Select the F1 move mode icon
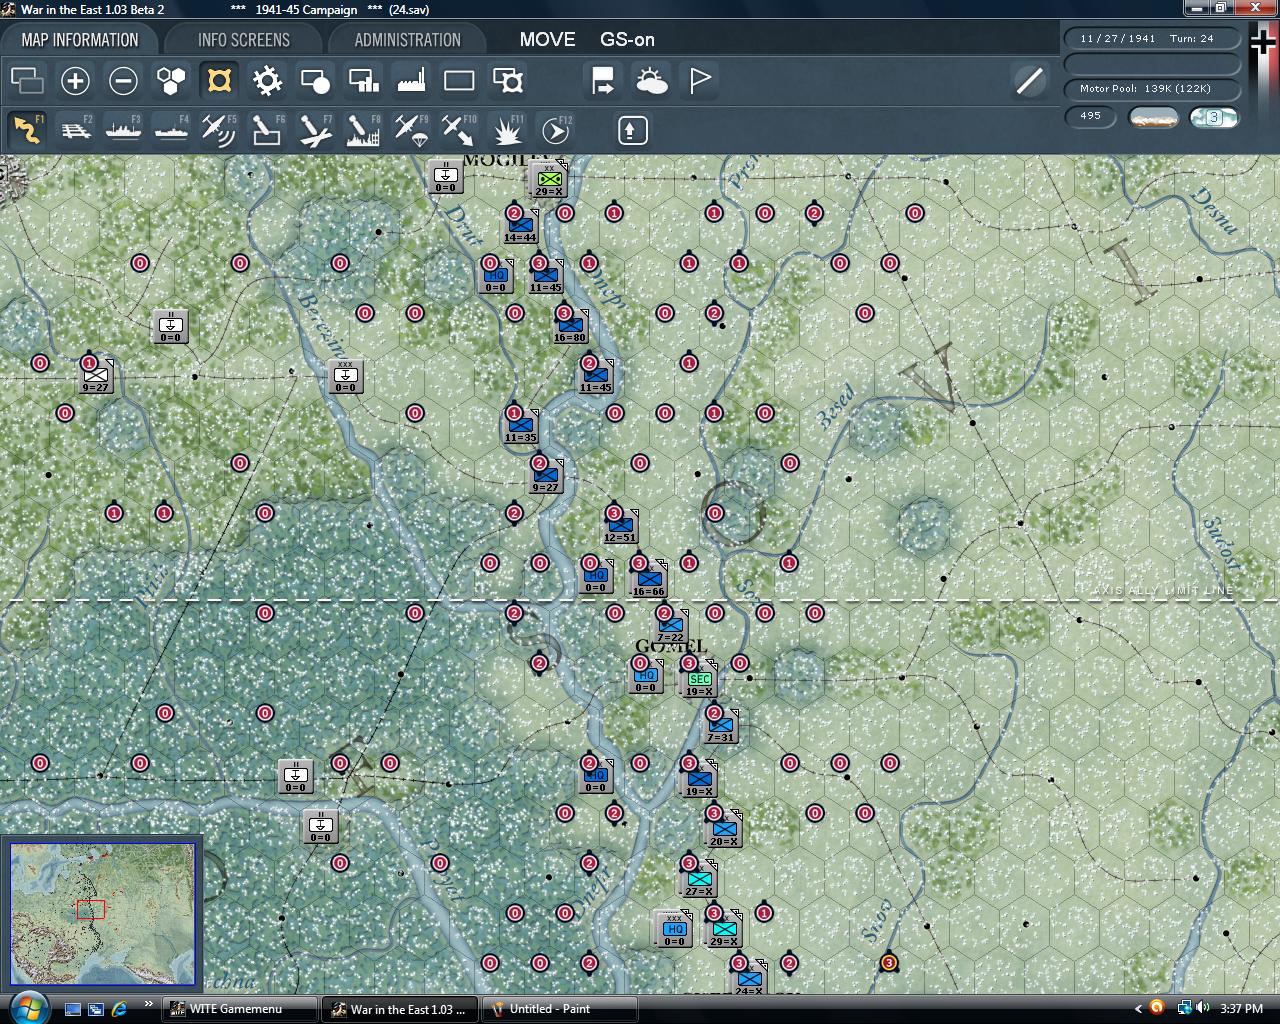This screenshot has width=1280, height=1024. click(x=27, y=130)
